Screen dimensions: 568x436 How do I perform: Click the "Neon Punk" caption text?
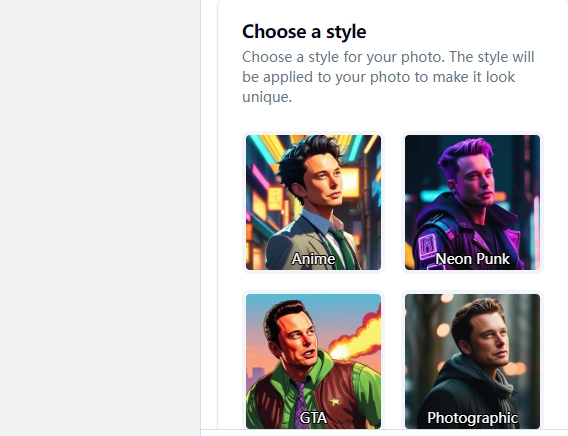point(472,259)
